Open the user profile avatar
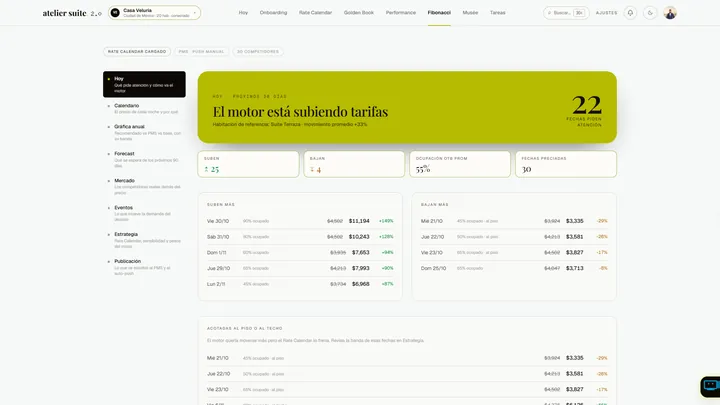 tap(670, 13)
